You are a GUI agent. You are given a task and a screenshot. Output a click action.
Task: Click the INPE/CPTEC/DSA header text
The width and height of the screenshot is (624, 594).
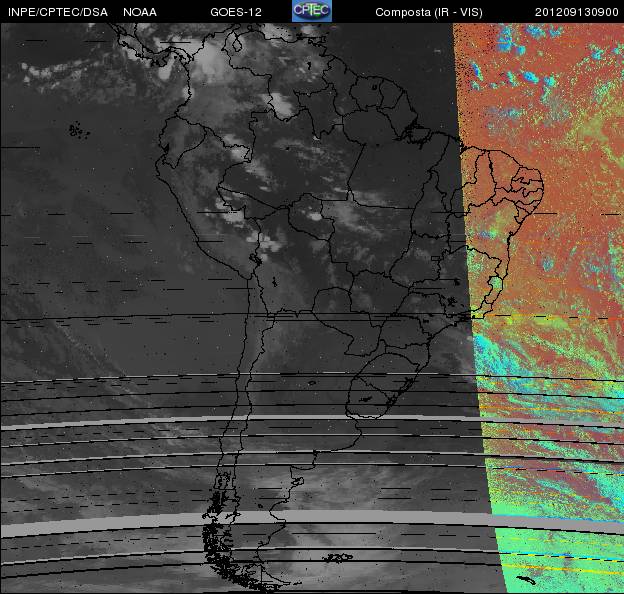tap(58, 12)
